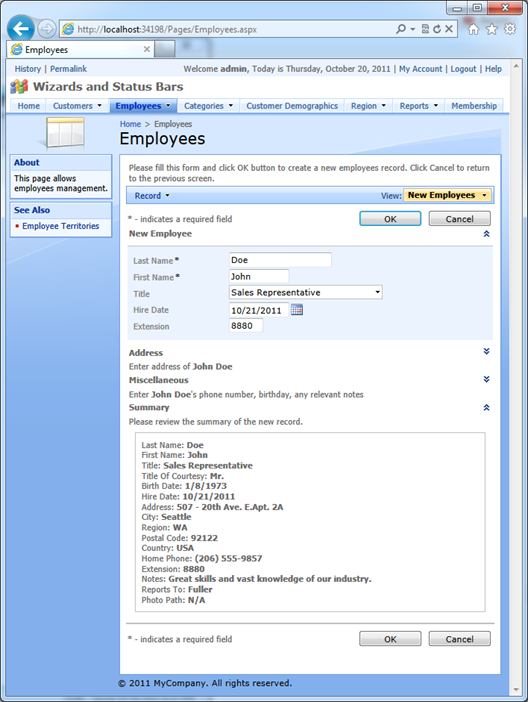
Task: Open the Region menu
Action: coord(368,106)
